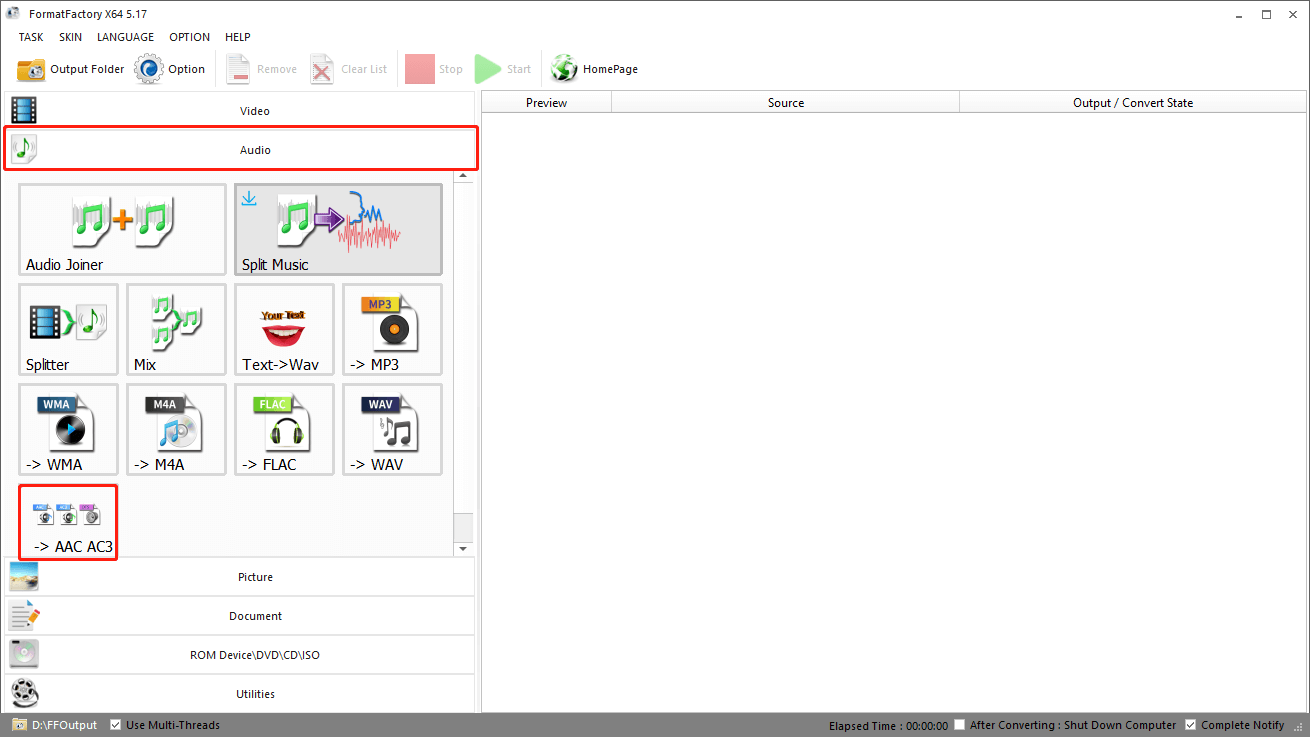
Task: Toggle Use Multi-Threads checkbox
Action: 116,725
